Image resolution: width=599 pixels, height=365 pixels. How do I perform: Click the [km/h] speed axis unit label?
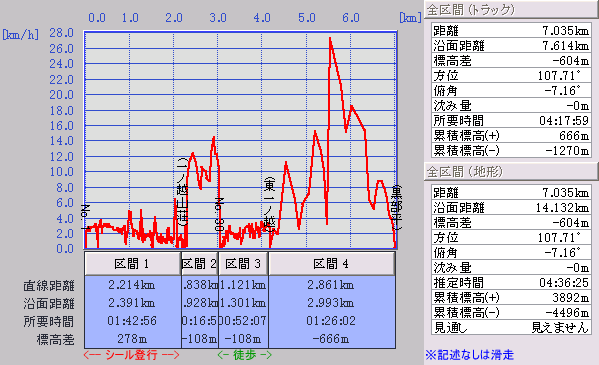point(21,35)
